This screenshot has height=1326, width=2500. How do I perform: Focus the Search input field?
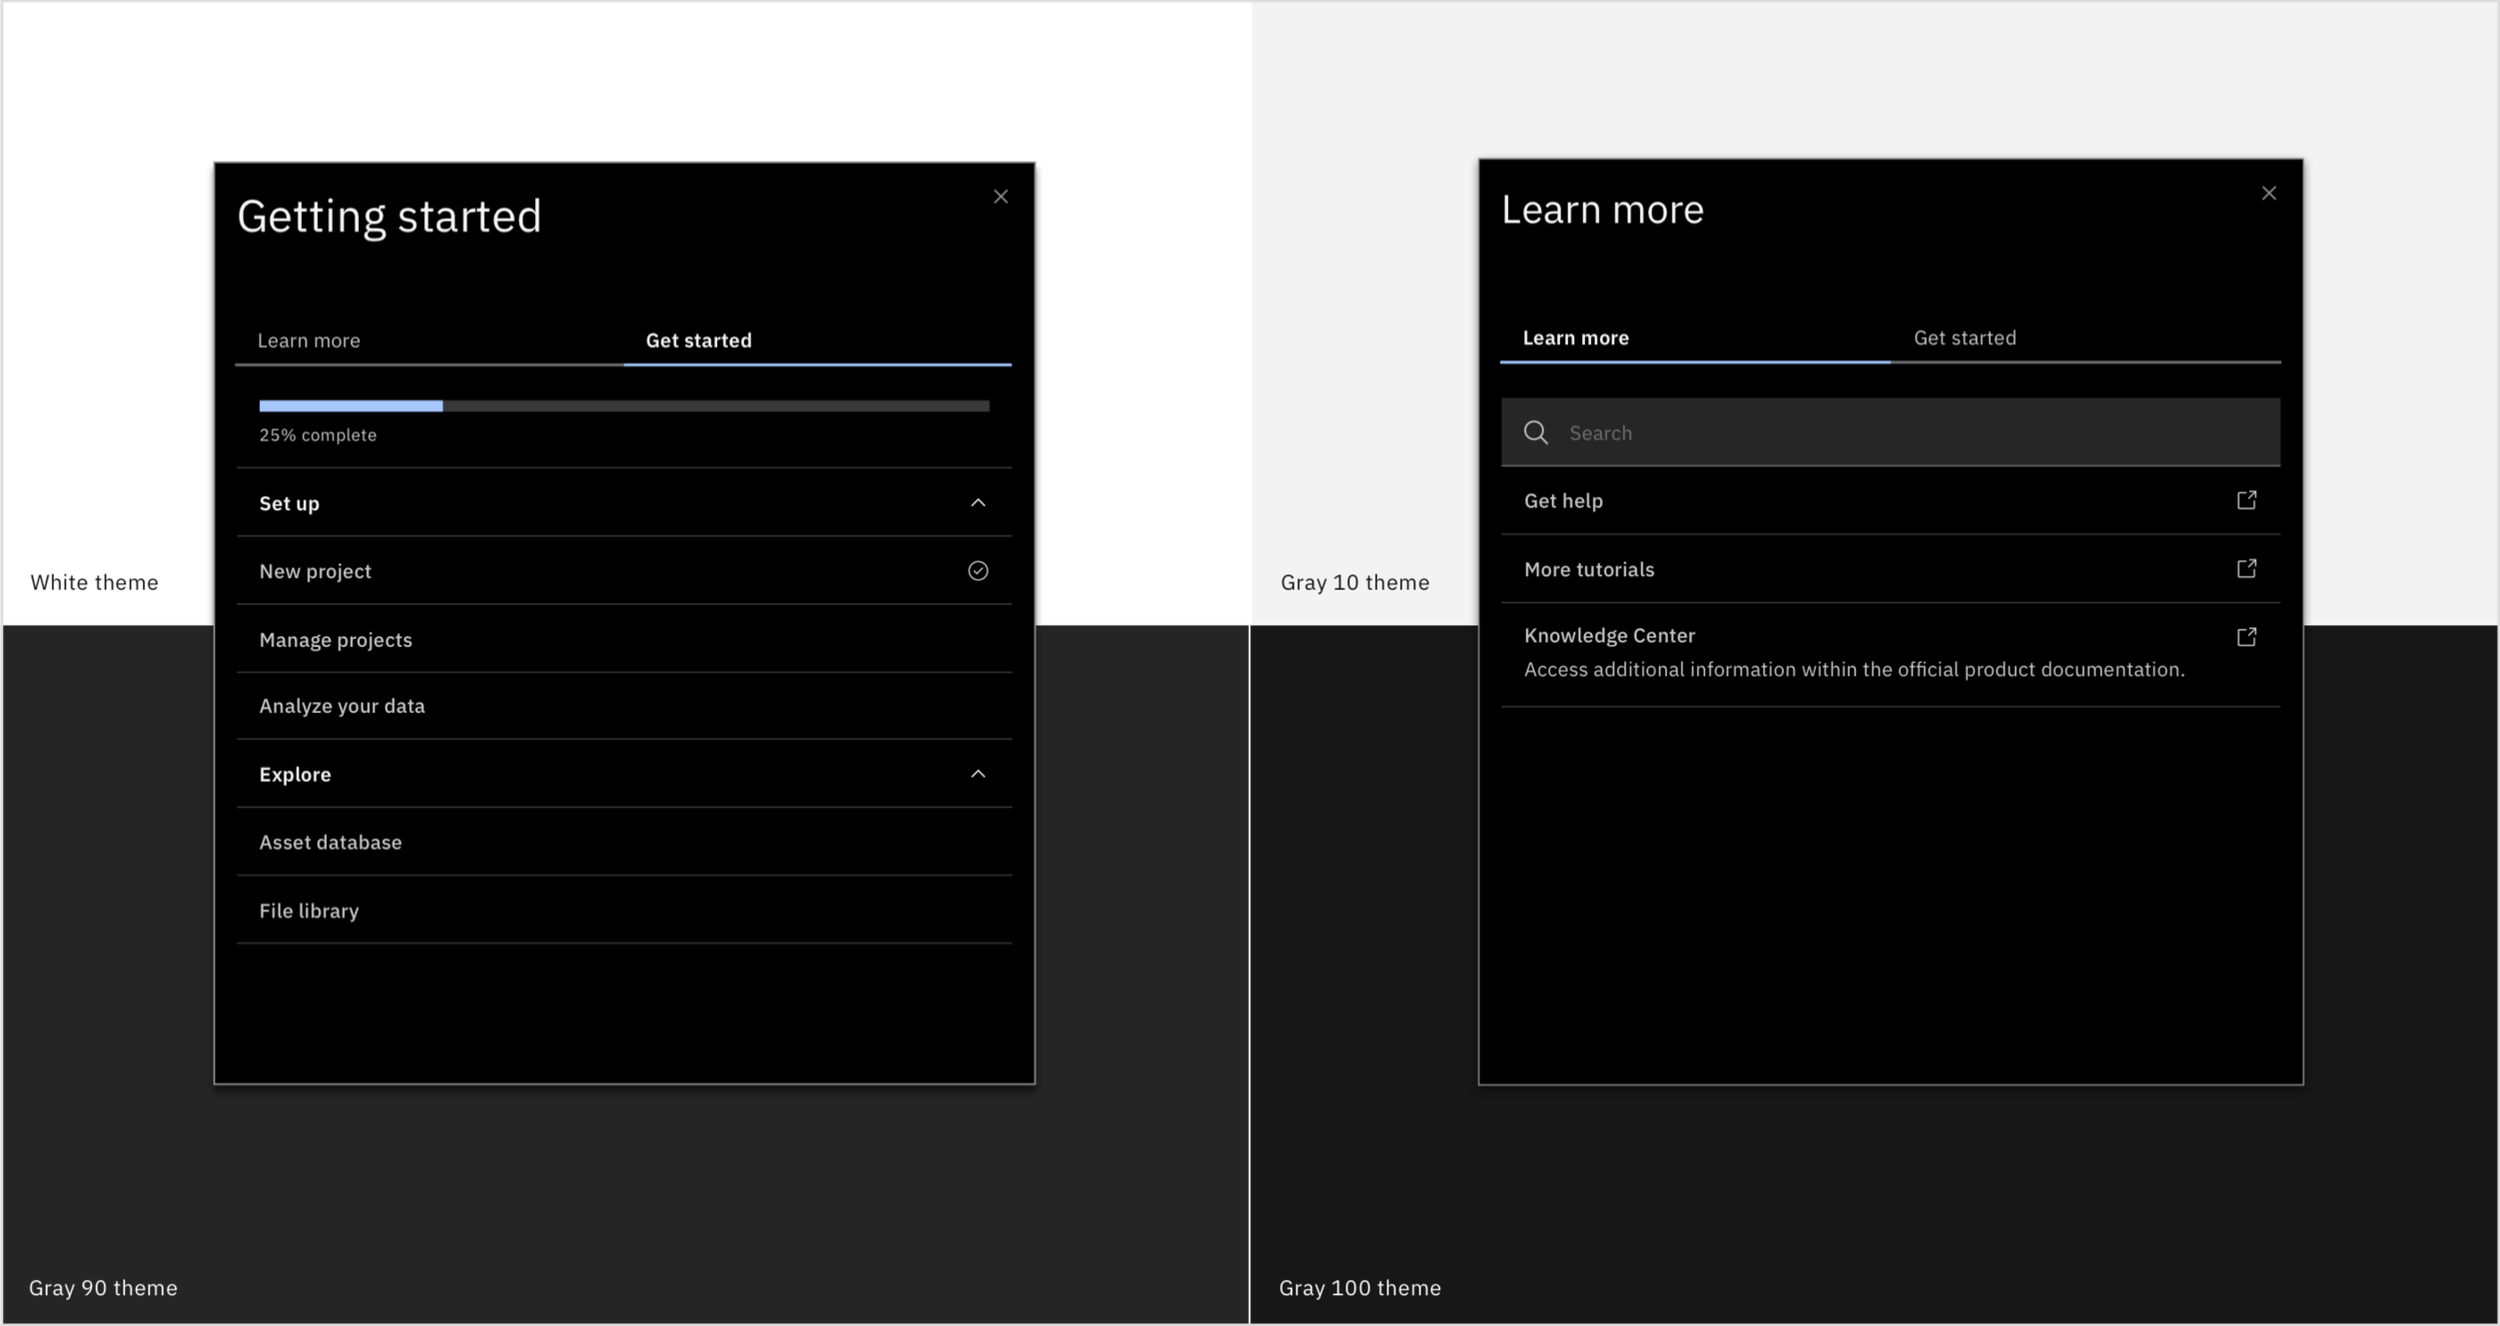click(x=1900, y=432)
